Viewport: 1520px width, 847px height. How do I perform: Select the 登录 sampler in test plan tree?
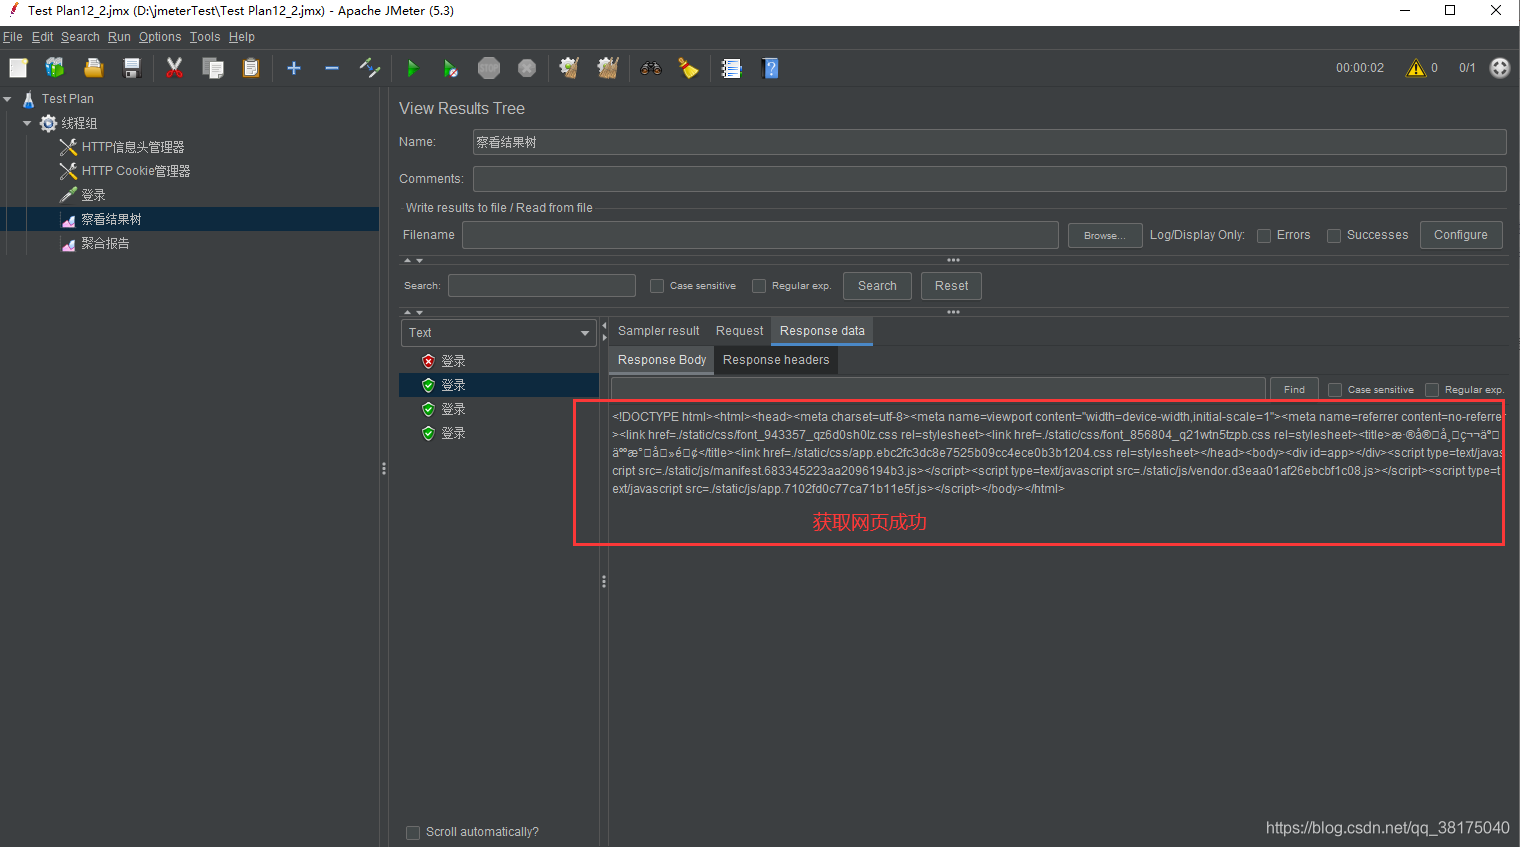coord(93,195)
